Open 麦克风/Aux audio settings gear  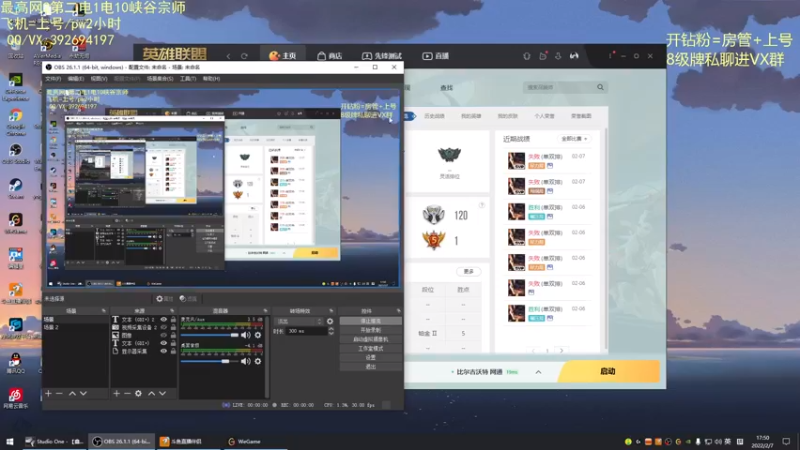click(x=258, y=335)
